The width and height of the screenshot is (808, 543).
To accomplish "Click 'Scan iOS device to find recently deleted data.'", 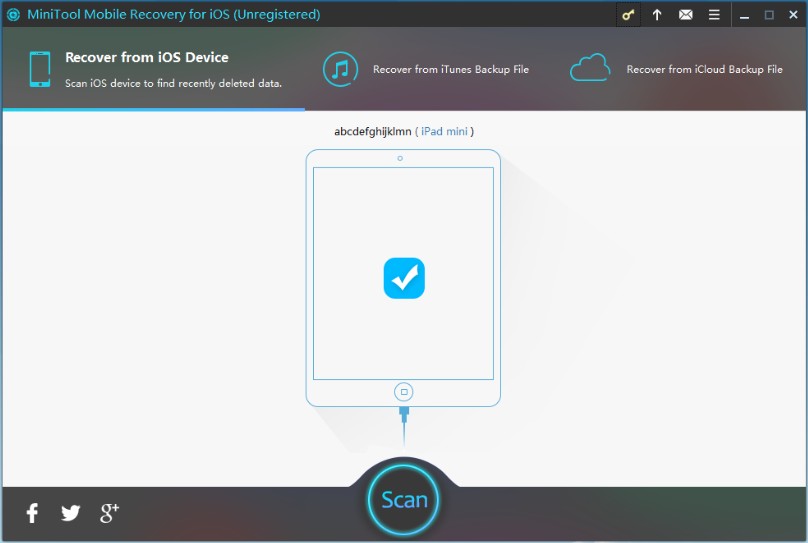I will (173, 83).
